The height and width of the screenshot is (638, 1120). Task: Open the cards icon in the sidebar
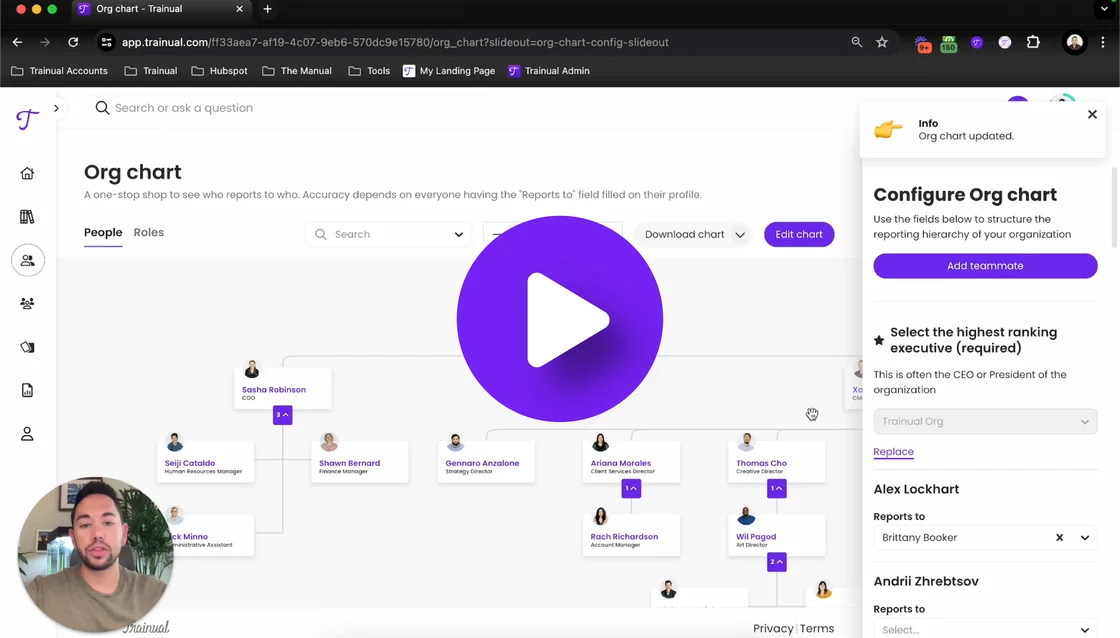[27, 347]
